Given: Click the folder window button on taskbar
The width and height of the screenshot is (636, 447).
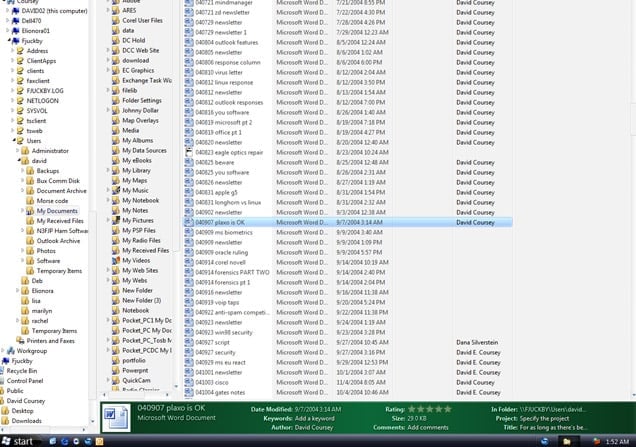Looking at the screenshot, I should tap(567, 441).
